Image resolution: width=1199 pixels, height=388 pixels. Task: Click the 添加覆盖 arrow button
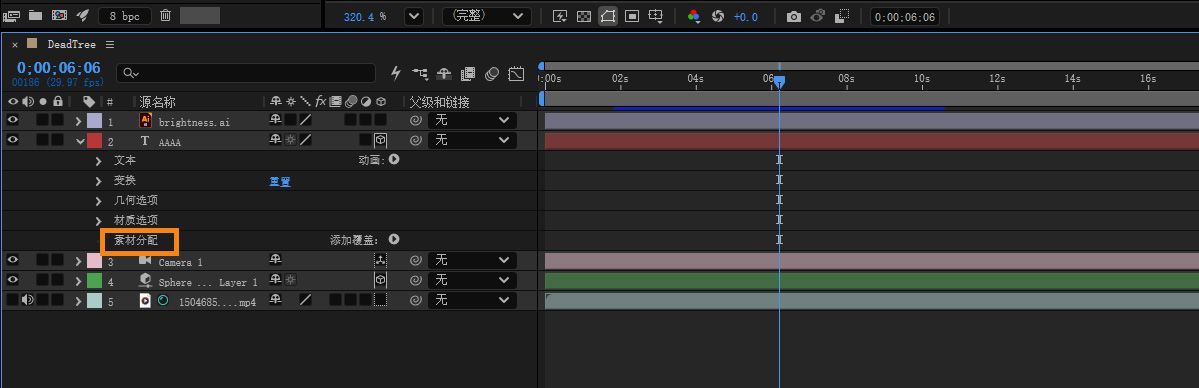click(394, 240)
